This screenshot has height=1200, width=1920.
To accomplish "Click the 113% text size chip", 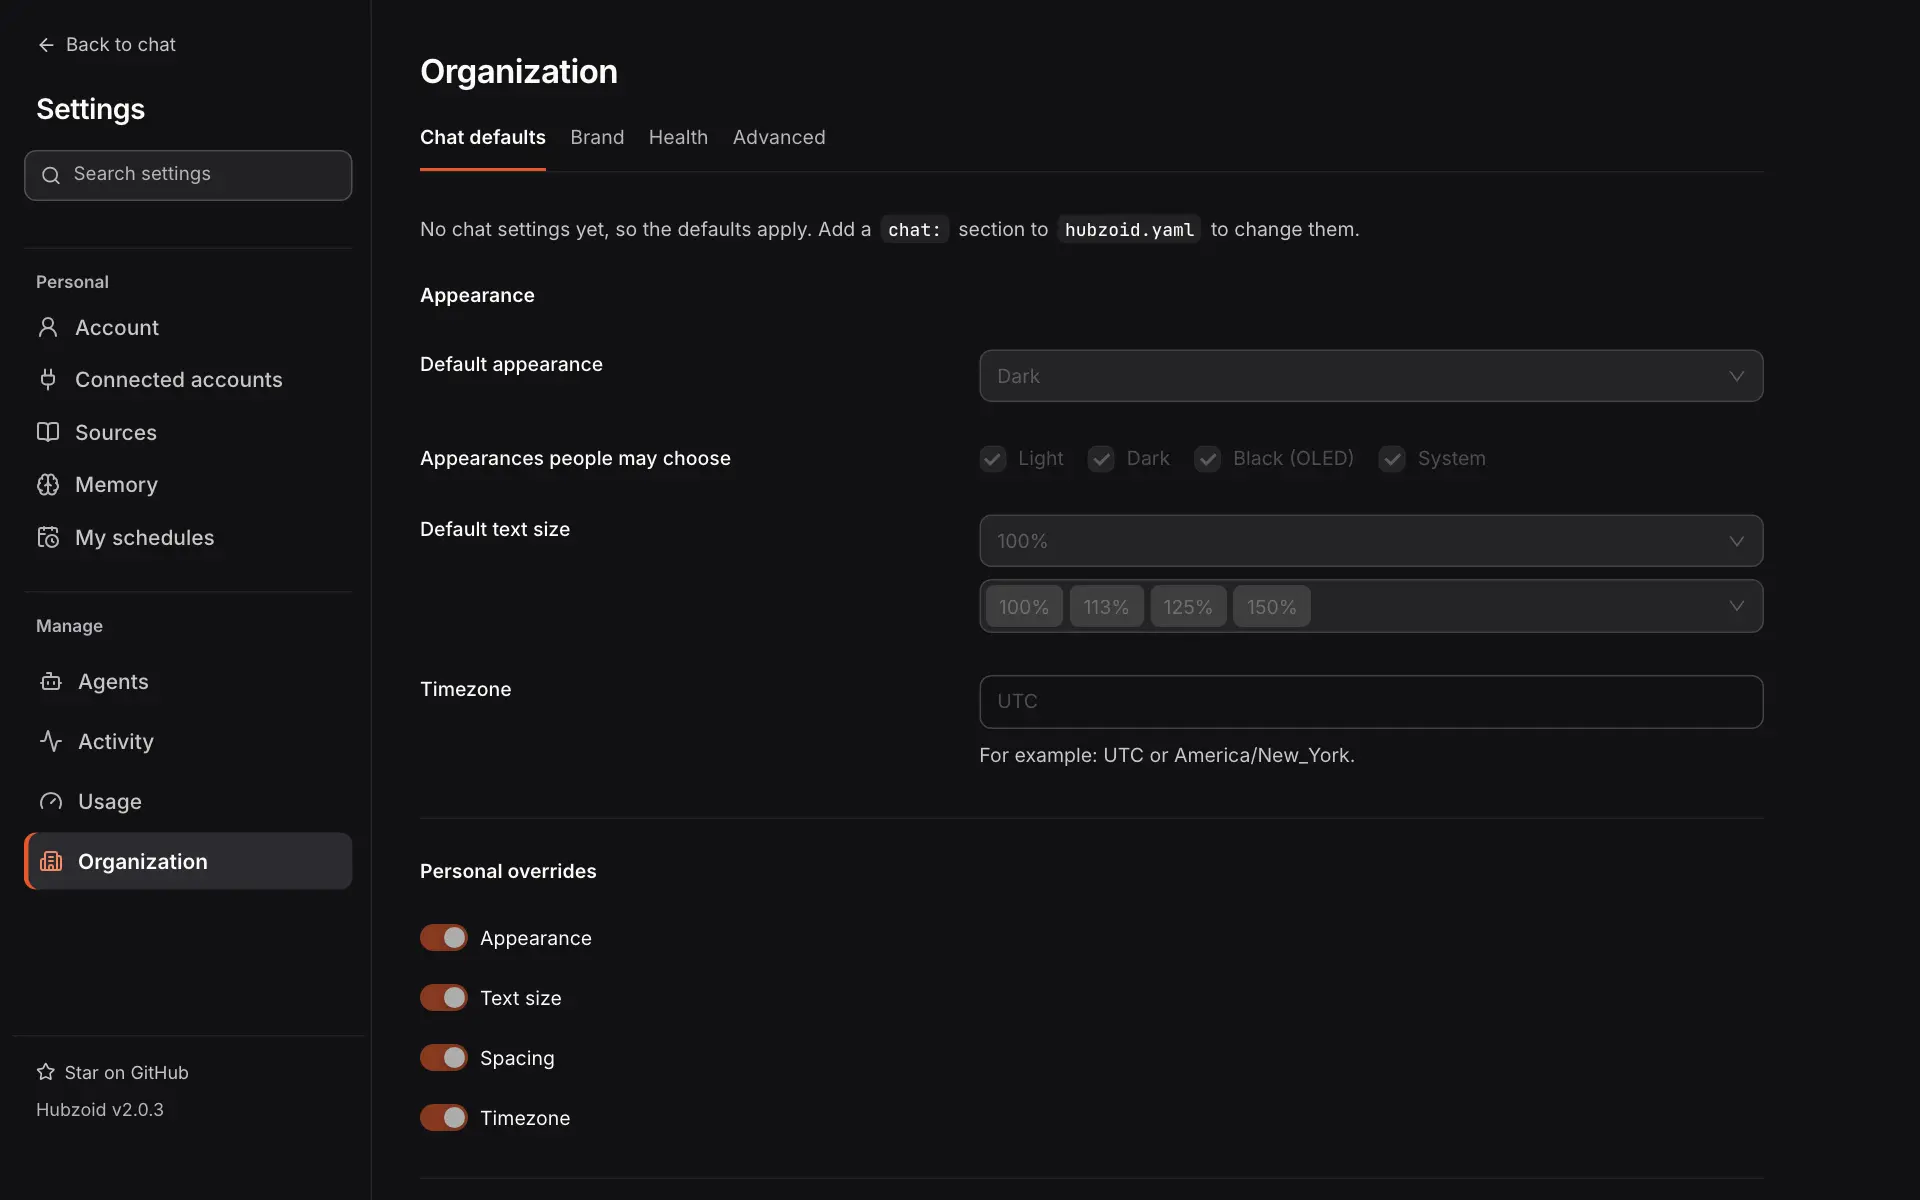I will click(1106, 607).
